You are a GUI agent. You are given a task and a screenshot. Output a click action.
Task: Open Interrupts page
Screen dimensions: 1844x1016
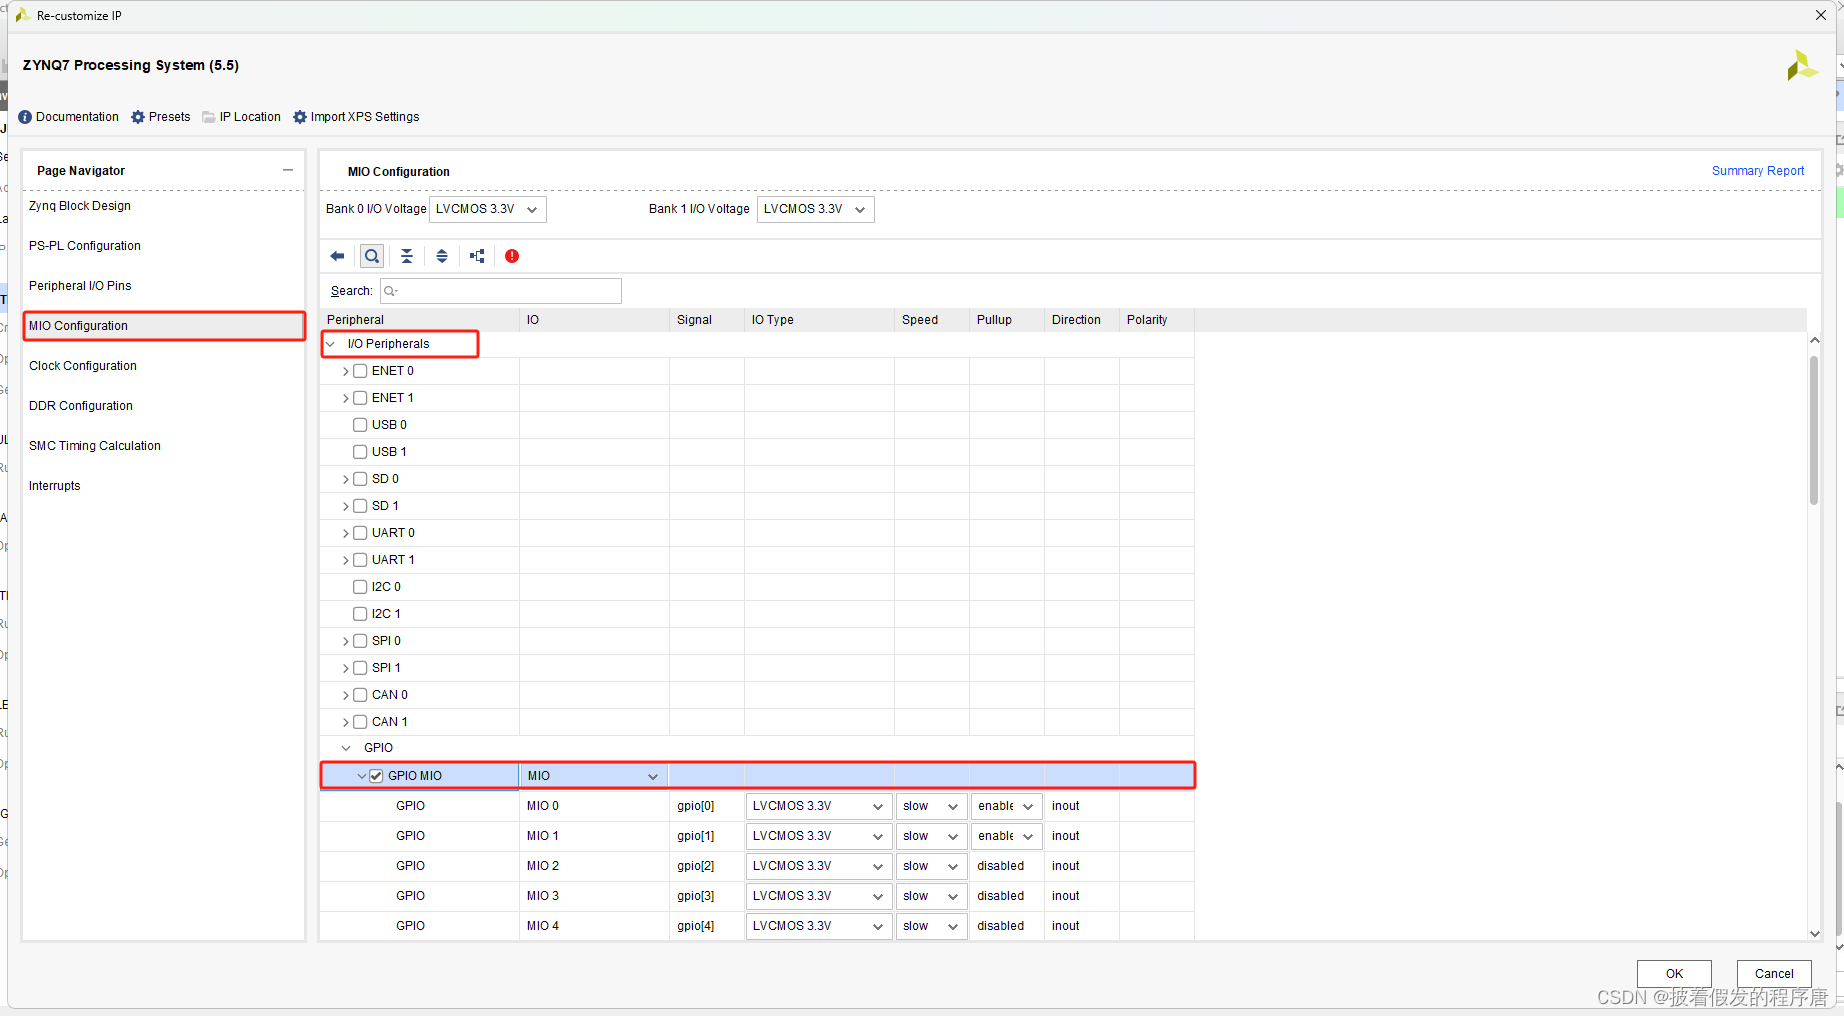(55, 486)
